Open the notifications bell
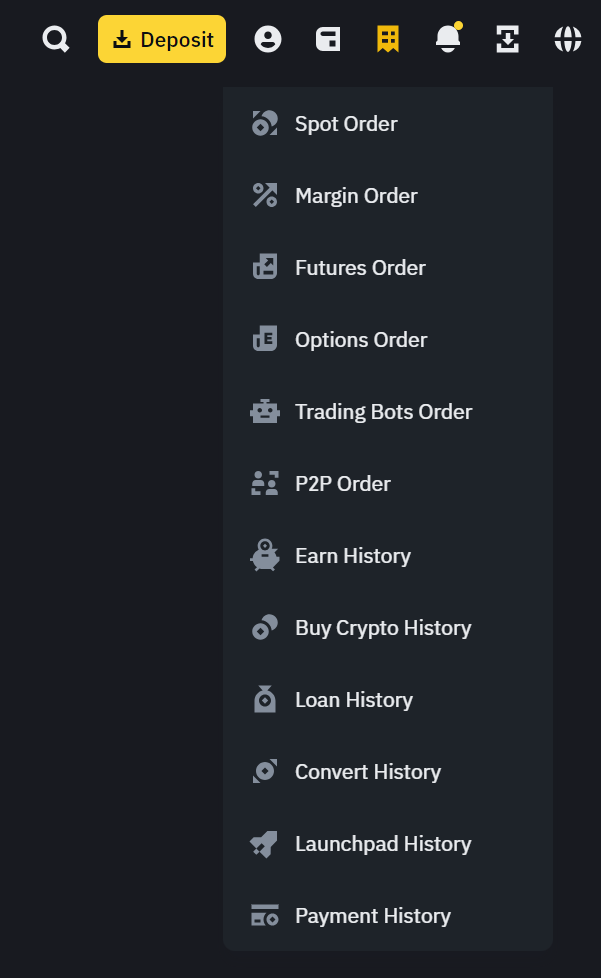The height and width of the screenshot is (978, 601). [448, 39]
